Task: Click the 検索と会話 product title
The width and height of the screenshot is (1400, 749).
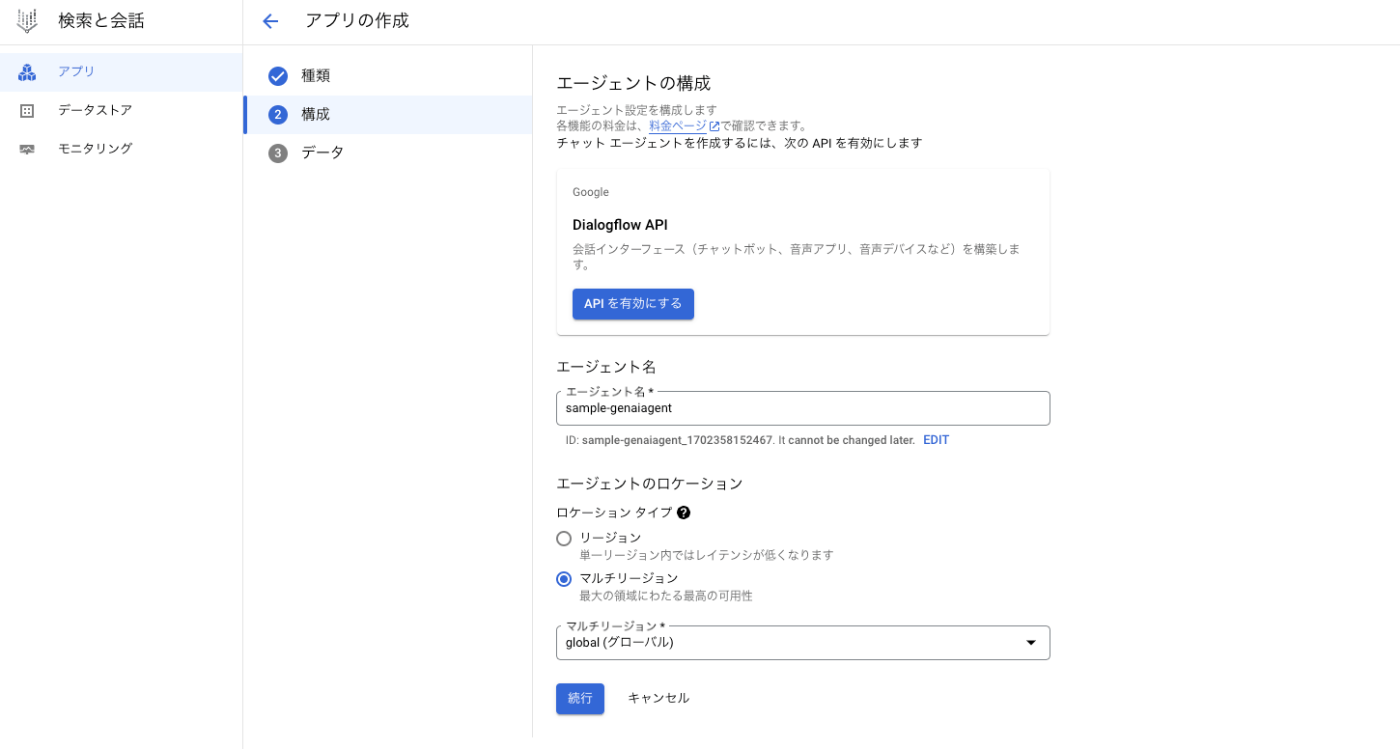Action: tap(101, 20)
